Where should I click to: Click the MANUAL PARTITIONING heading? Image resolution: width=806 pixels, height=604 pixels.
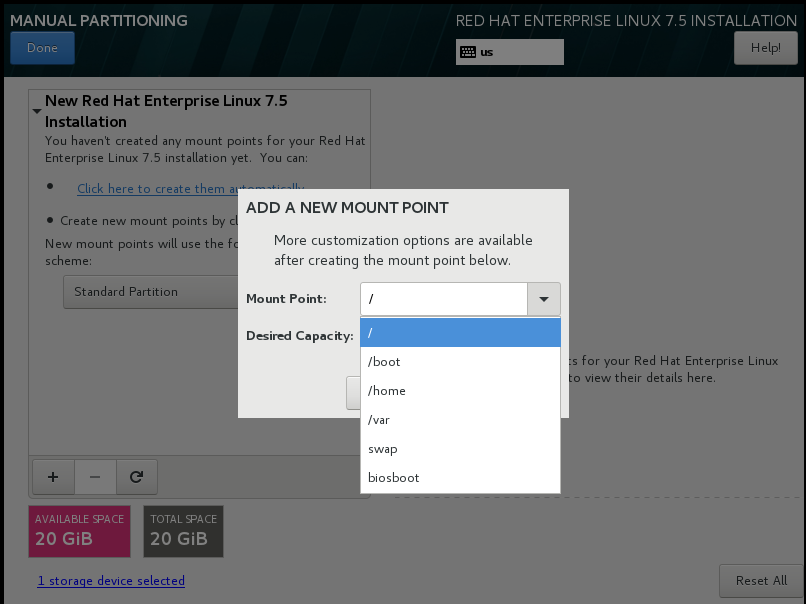point(99,21)
